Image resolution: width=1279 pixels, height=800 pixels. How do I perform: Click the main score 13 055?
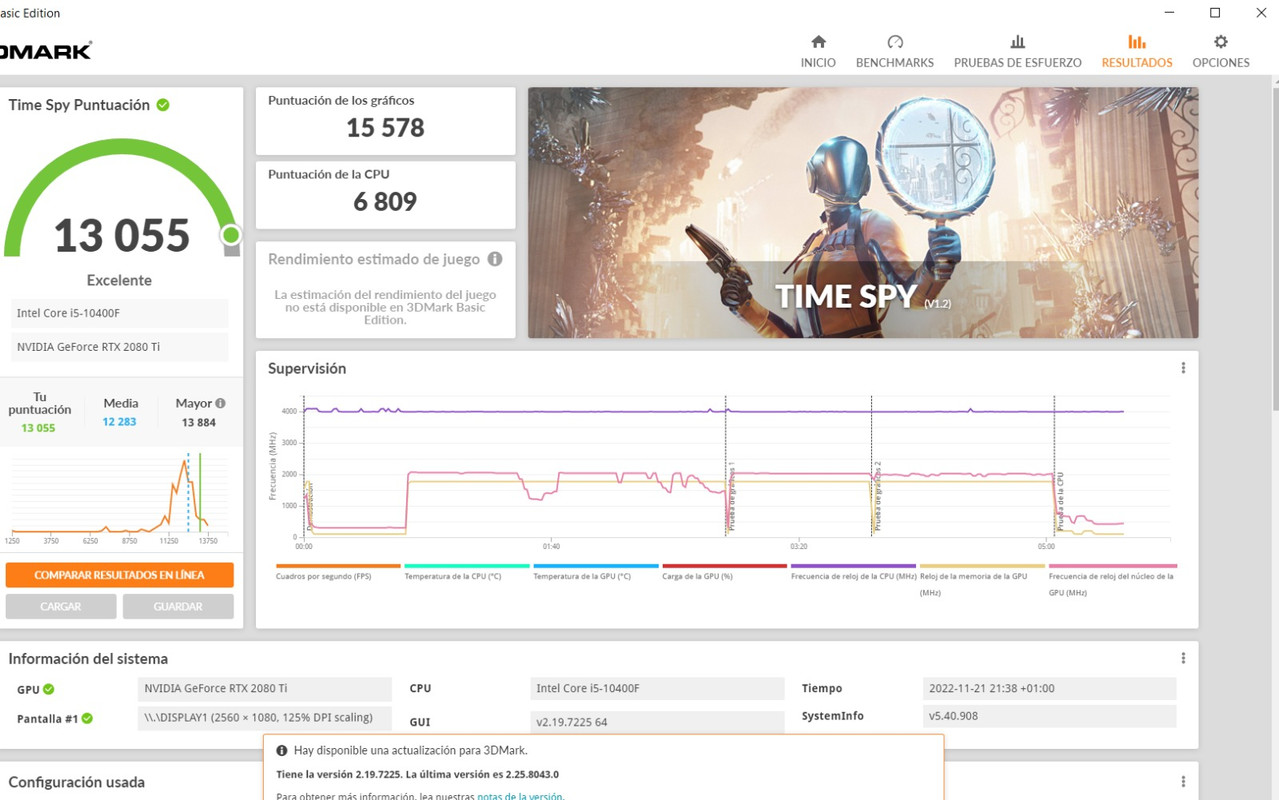(x=121, y=236)
